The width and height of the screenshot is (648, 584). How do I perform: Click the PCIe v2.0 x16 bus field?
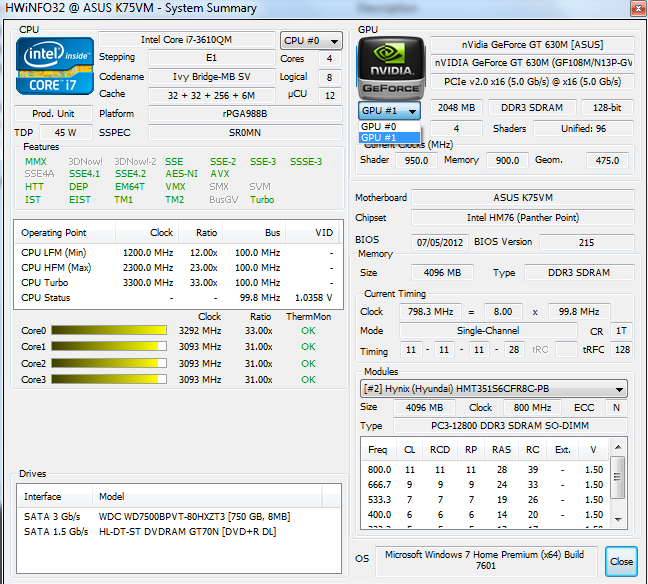[532, 81]
